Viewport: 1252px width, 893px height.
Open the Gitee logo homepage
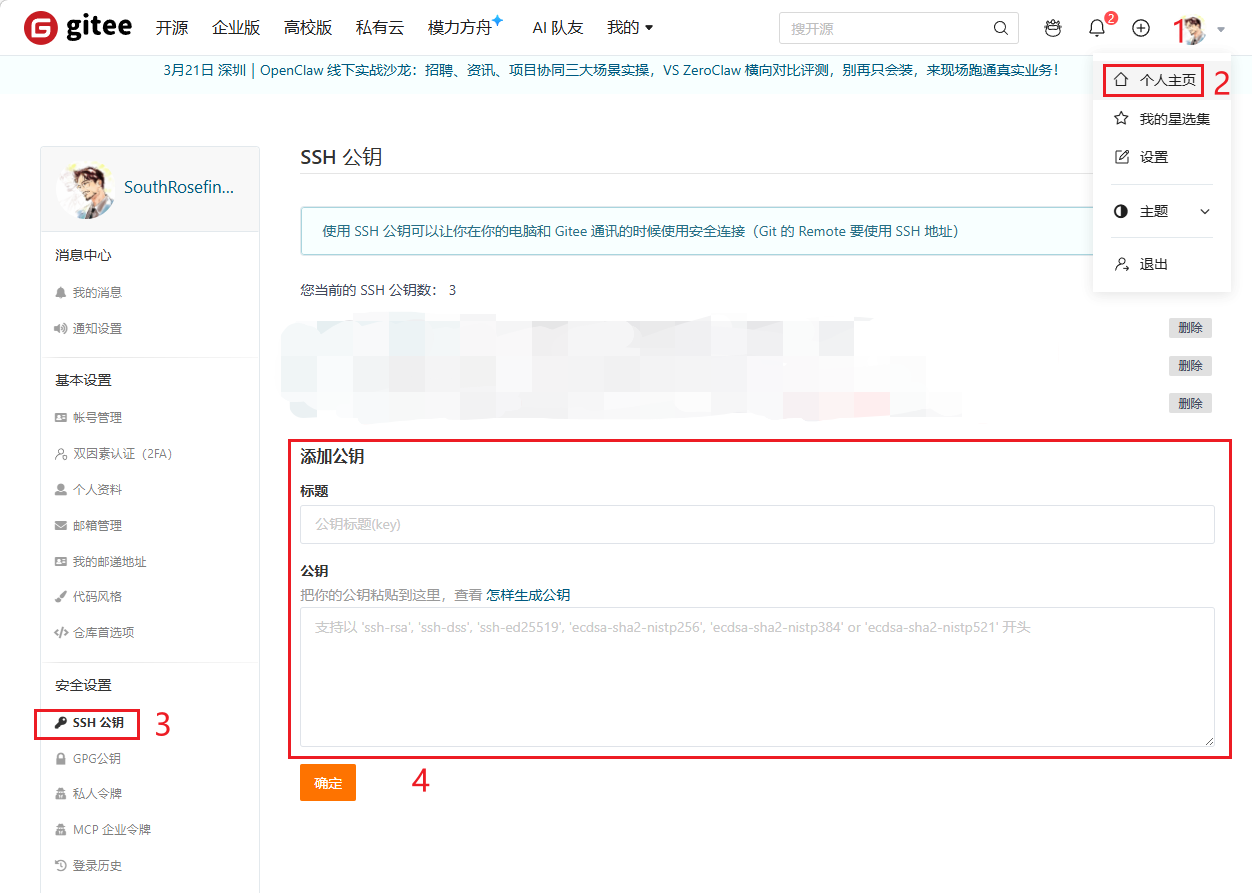[x=78, y=28]
